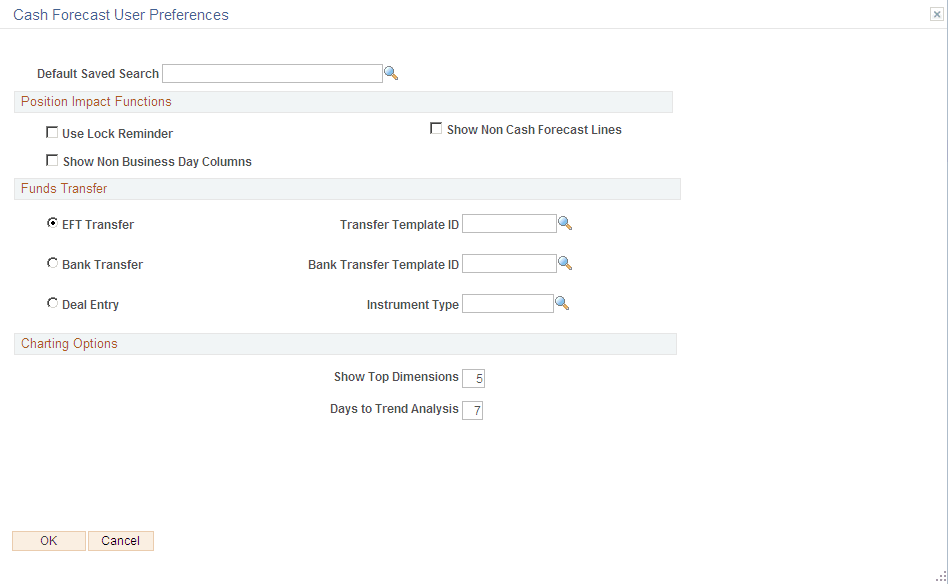Click the Funds Transfer section header
Image resolution: width=948 pixels, height=584 pixels.
click(x=64, y=188)
